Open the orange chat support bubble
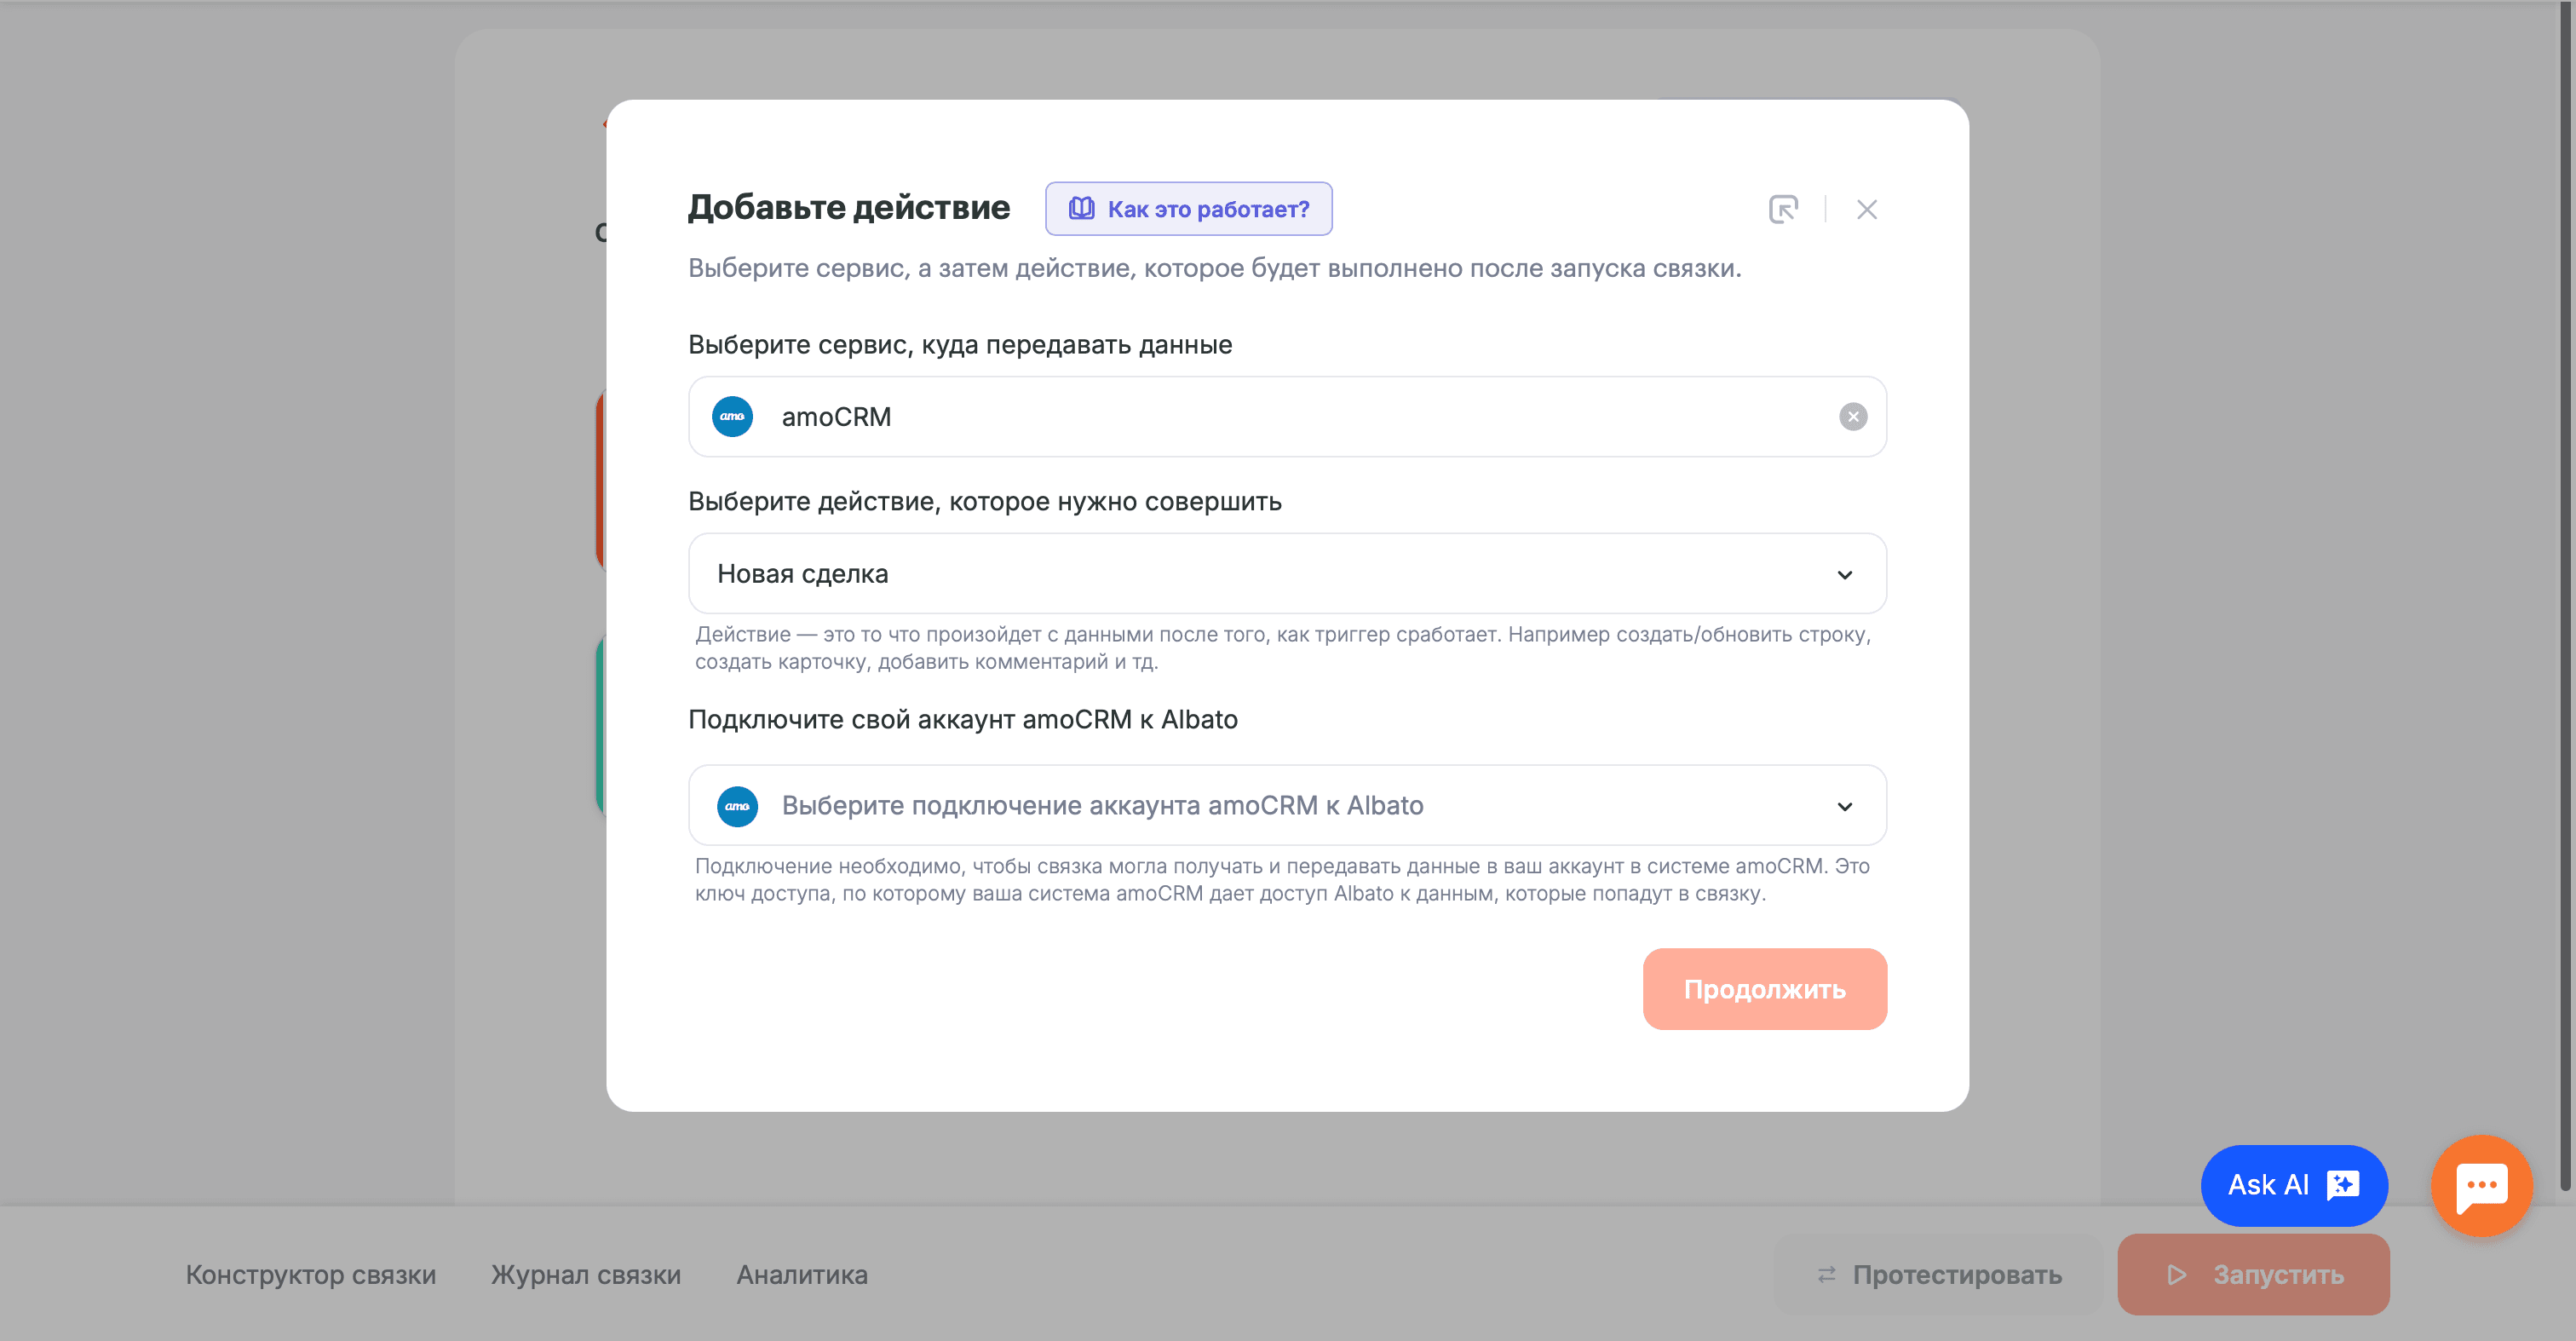 click(2481, 1185)
